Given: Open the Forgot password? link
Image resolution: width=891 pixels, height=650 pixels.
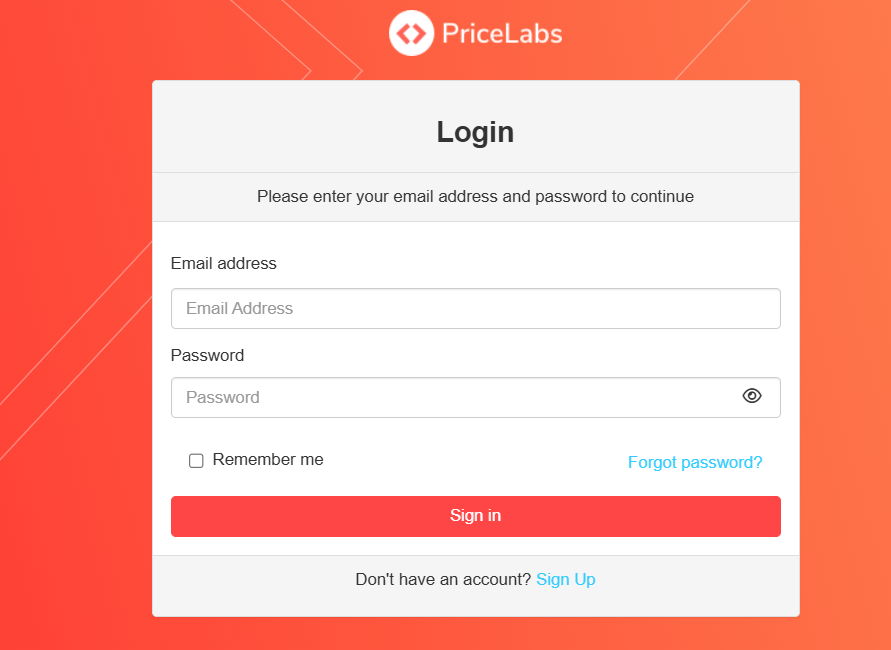Looking at the screenshot, I should [x=695, y=462].
